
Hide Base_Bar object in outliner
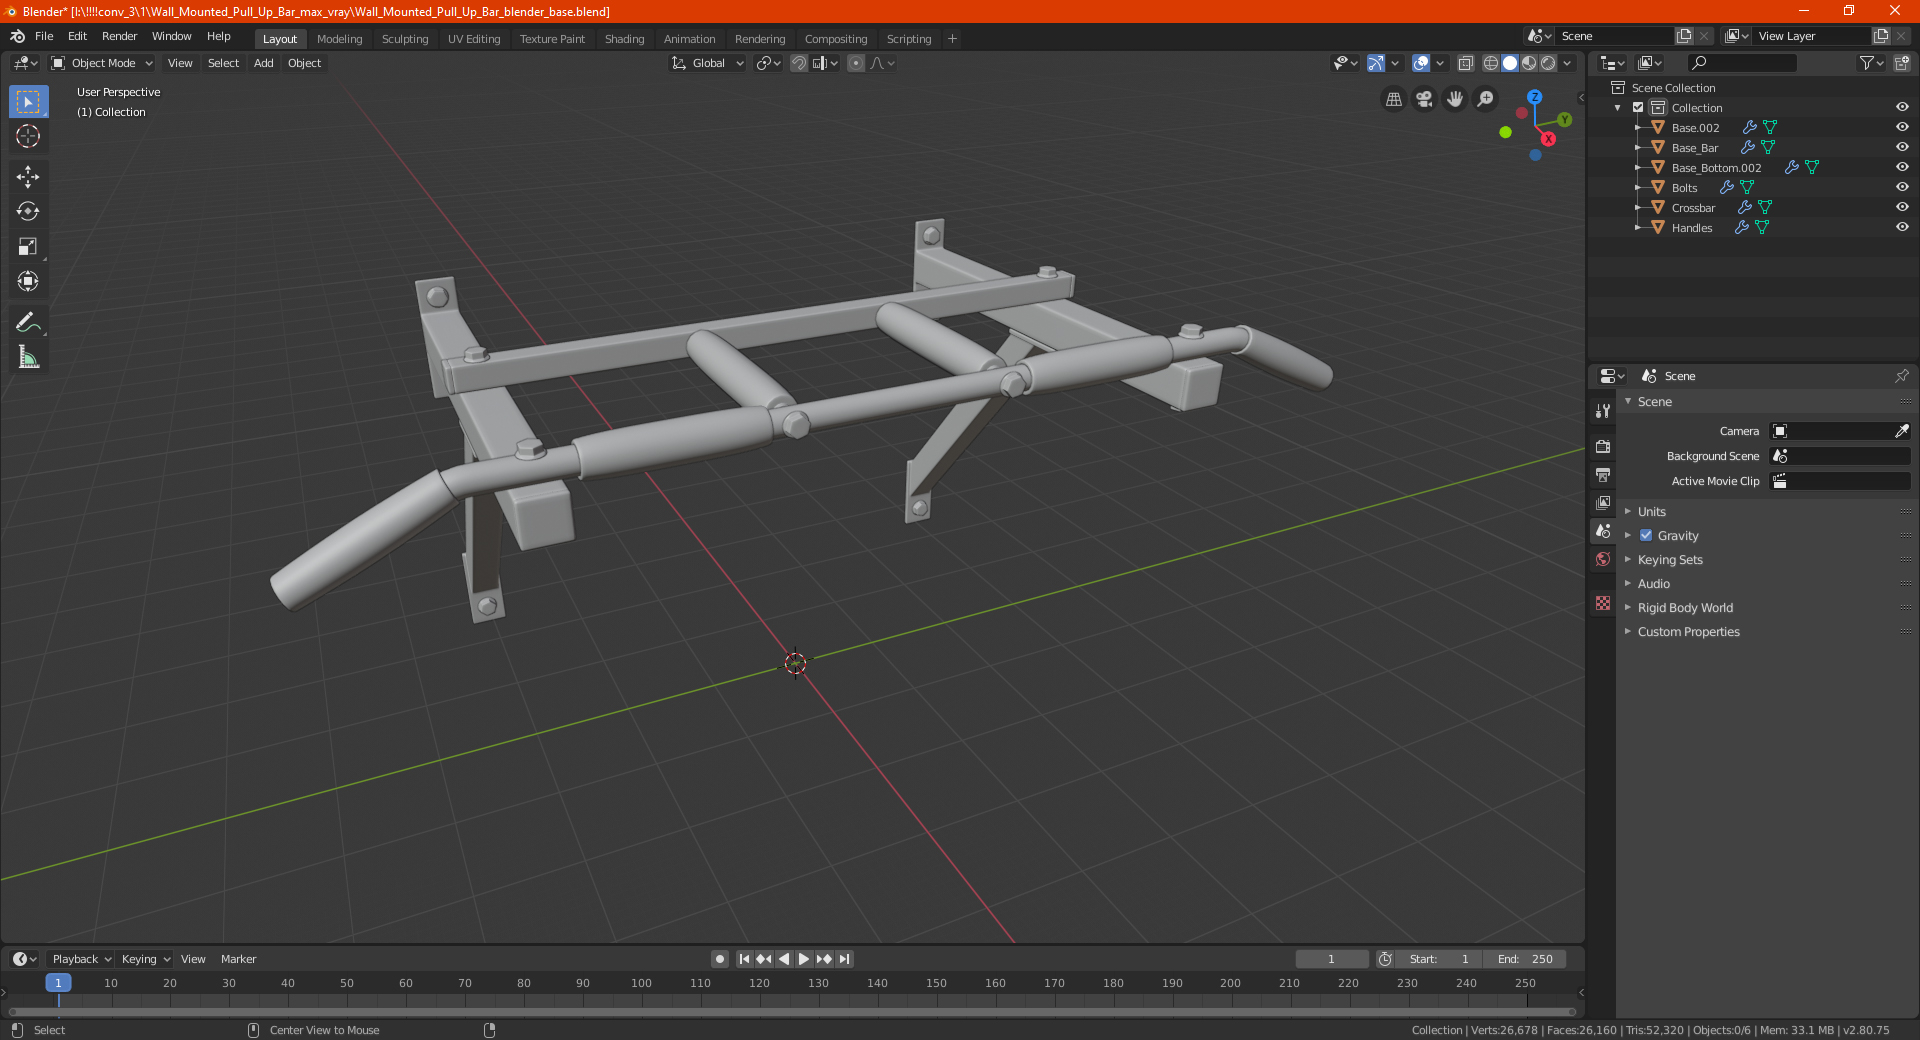point(1902,147)
